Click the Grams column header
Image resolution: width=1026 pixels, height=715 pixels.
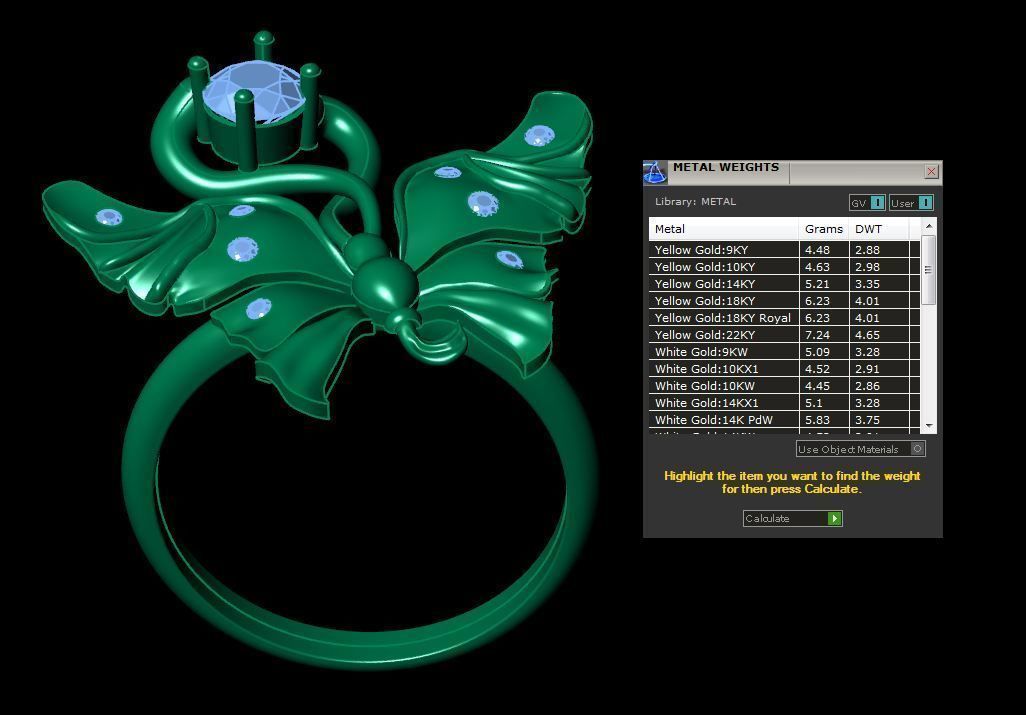coord(824,229)
